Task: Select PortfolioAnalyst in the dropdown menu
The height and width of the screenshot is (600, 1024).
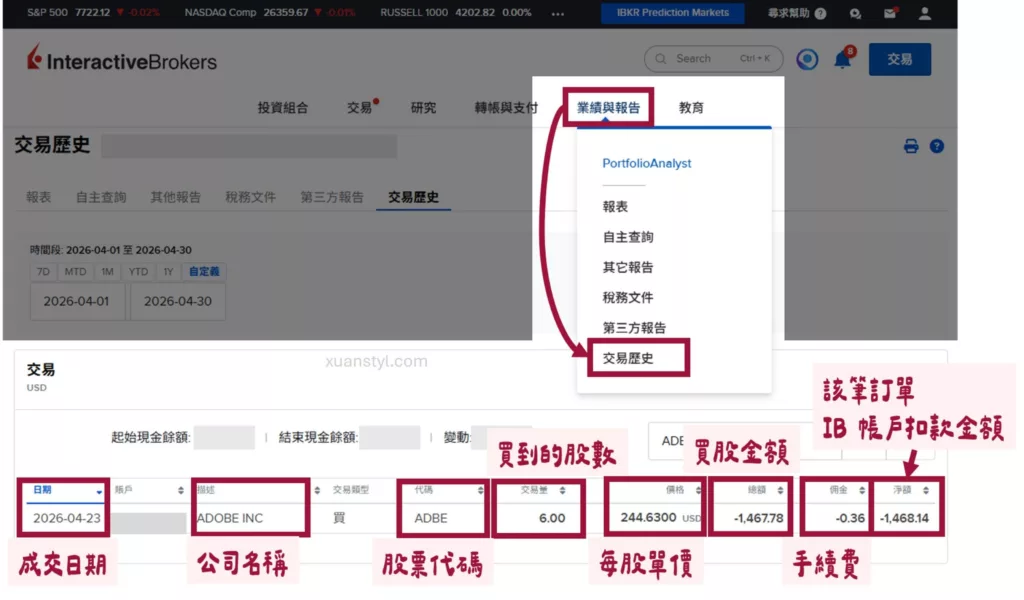Action: [647, 163]
